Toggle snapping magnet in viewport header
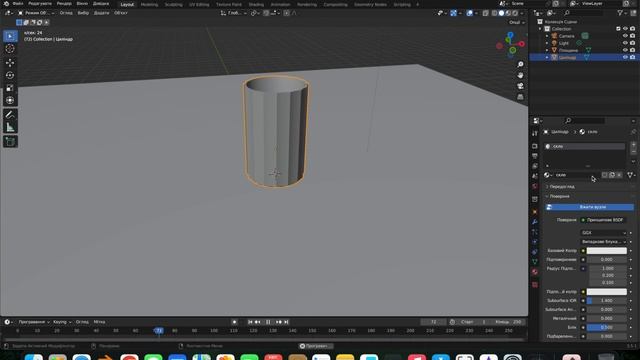Screen dimensions: 640x360 [266, 13]
